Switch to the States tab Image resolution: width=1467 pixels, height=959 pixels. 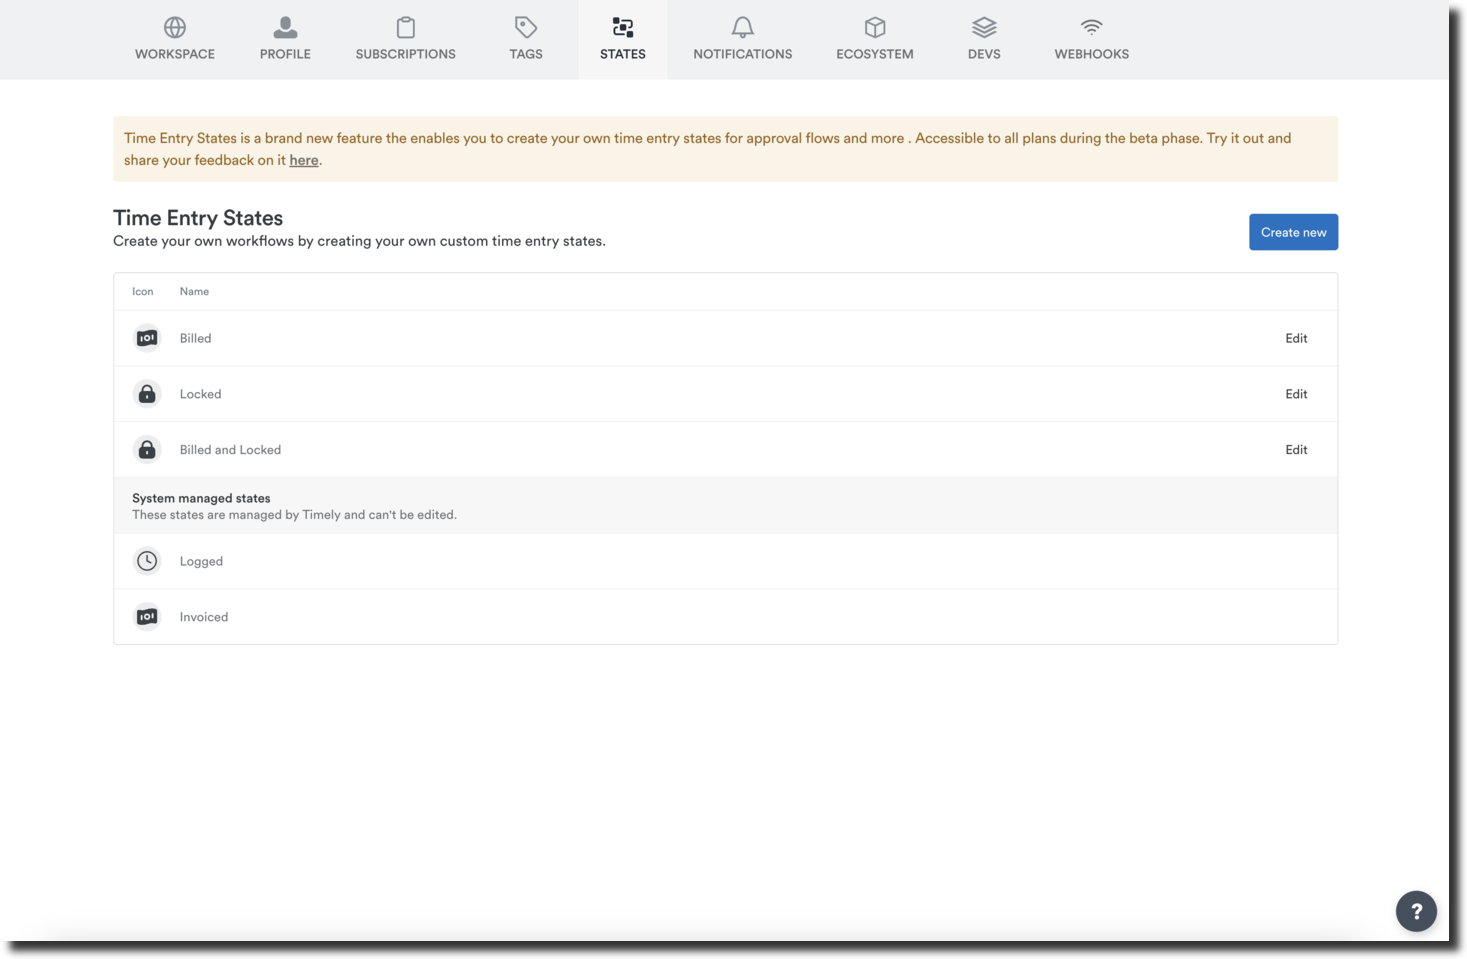tap(622, 37)
